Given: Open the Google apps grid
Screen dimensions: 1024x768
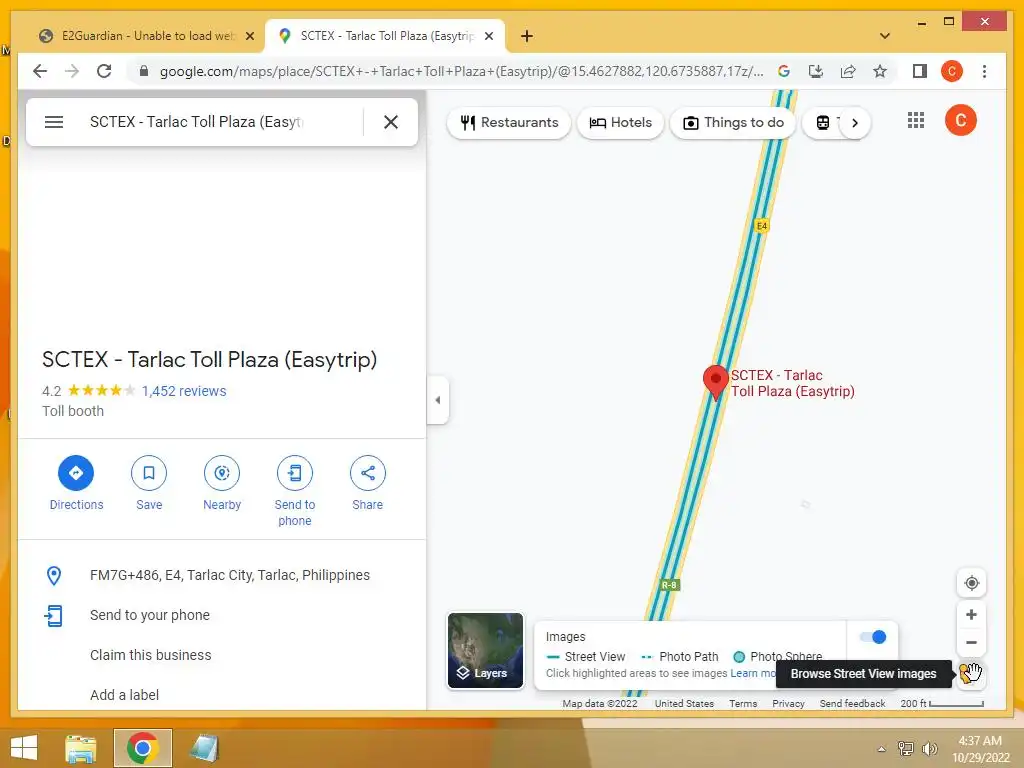Looking at the screenshot, I should (916, 121).
